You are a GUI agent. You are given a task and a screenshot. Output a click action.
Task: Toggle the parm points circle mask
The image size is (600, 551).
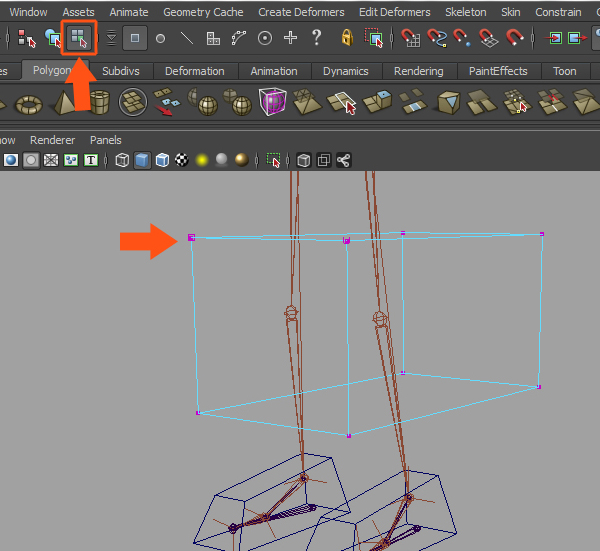[x=161, y=39]
